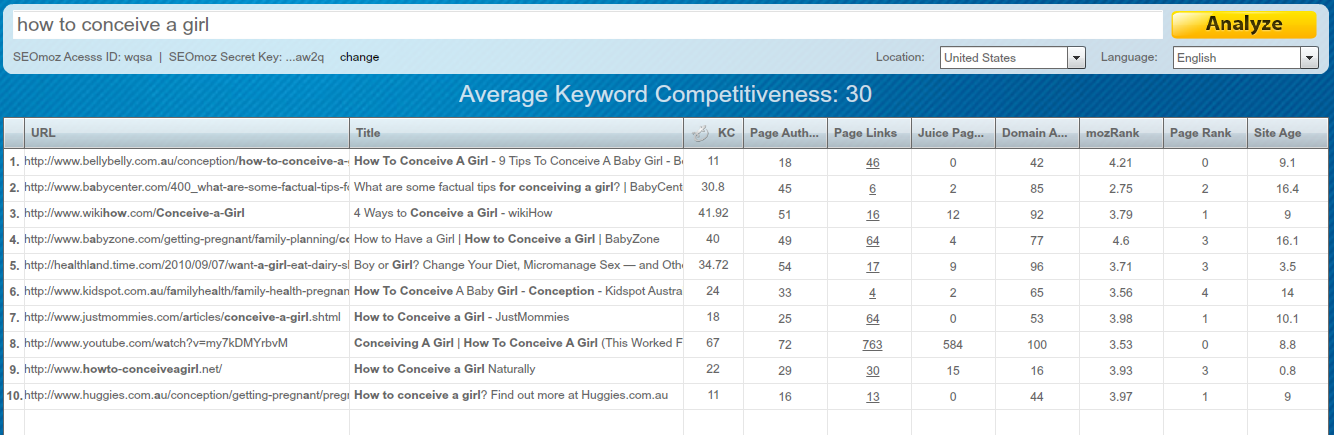Open page links count 763 for youtube

pyautogui.click(x=873, y=344)
